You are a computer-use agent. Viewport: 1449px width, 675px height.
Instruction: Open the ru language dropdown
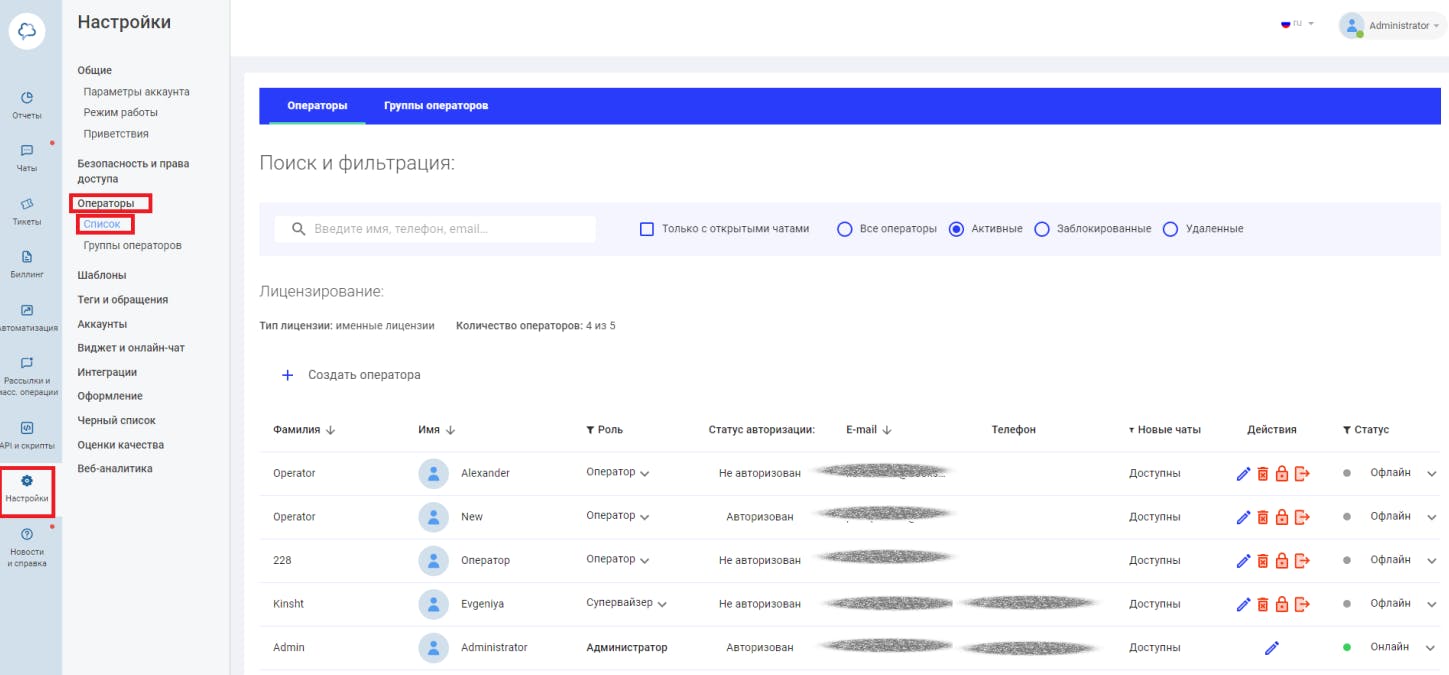pos(1298,24)
